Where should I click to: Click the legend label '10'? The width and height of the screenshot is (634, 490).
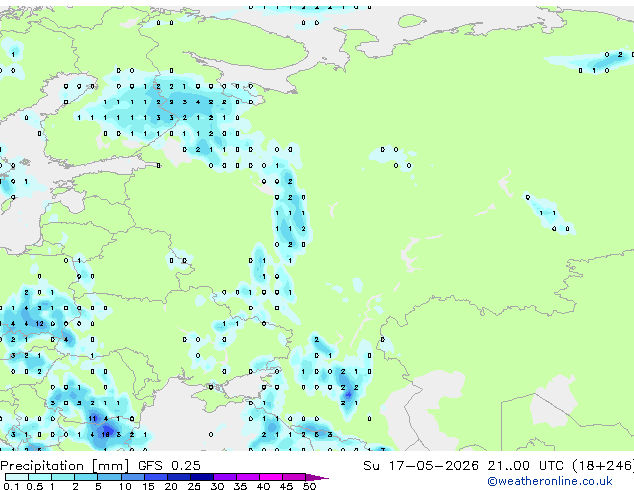[x=125, y=486]
